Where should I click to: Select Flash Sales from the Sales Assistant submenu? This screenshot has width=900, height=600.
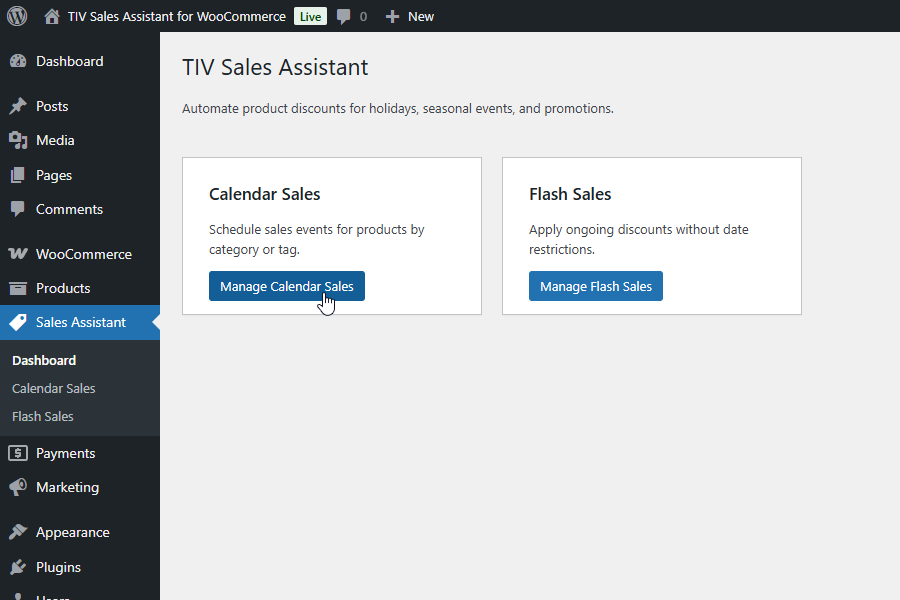point(43,416)
